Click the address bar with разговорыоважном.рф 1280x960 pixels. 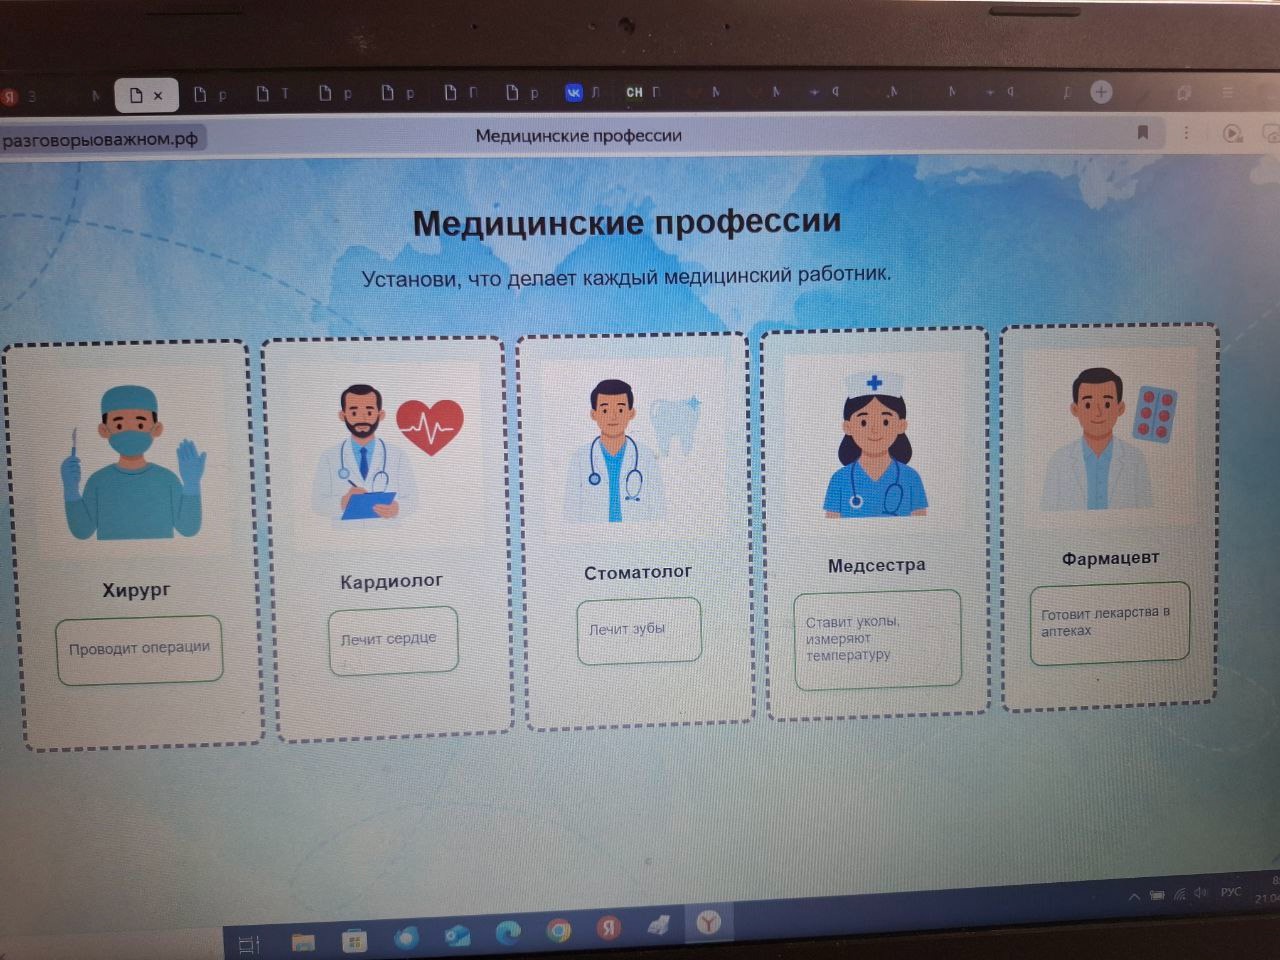click(102, 138)
